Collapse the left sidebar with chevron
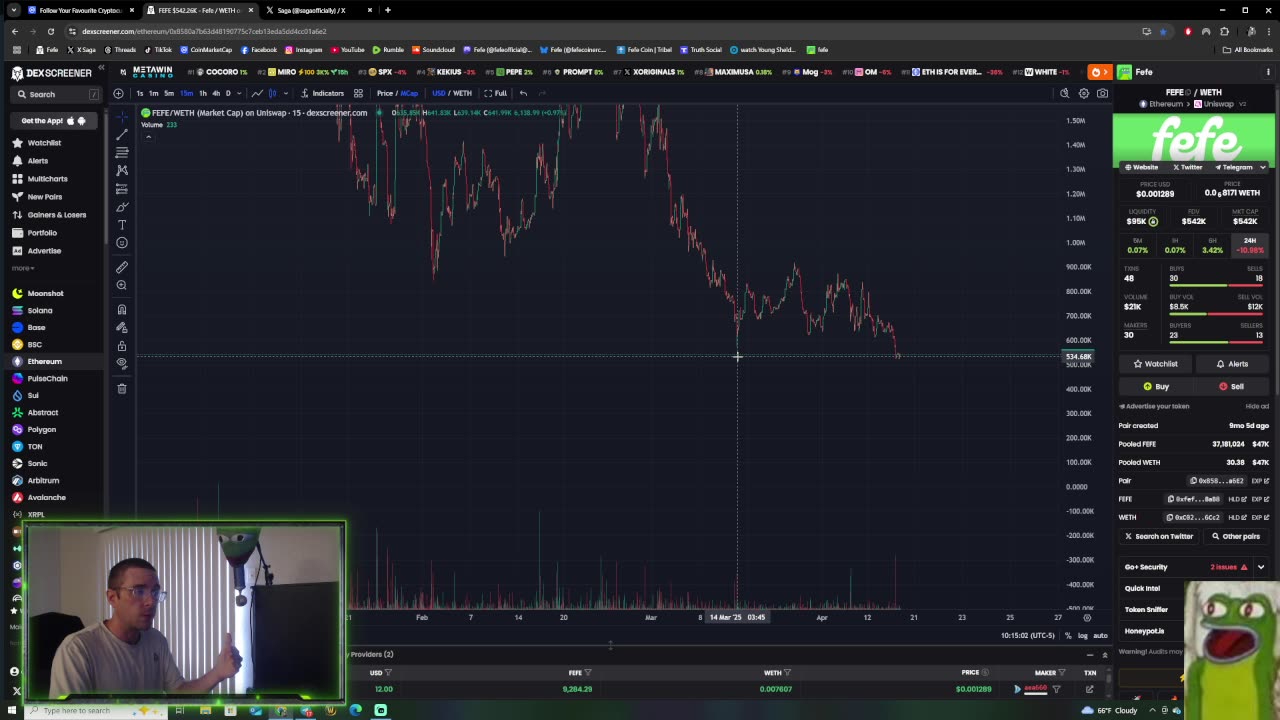Image resolution: width=1280 pixels, height=720 pixels. pos(100,68)
